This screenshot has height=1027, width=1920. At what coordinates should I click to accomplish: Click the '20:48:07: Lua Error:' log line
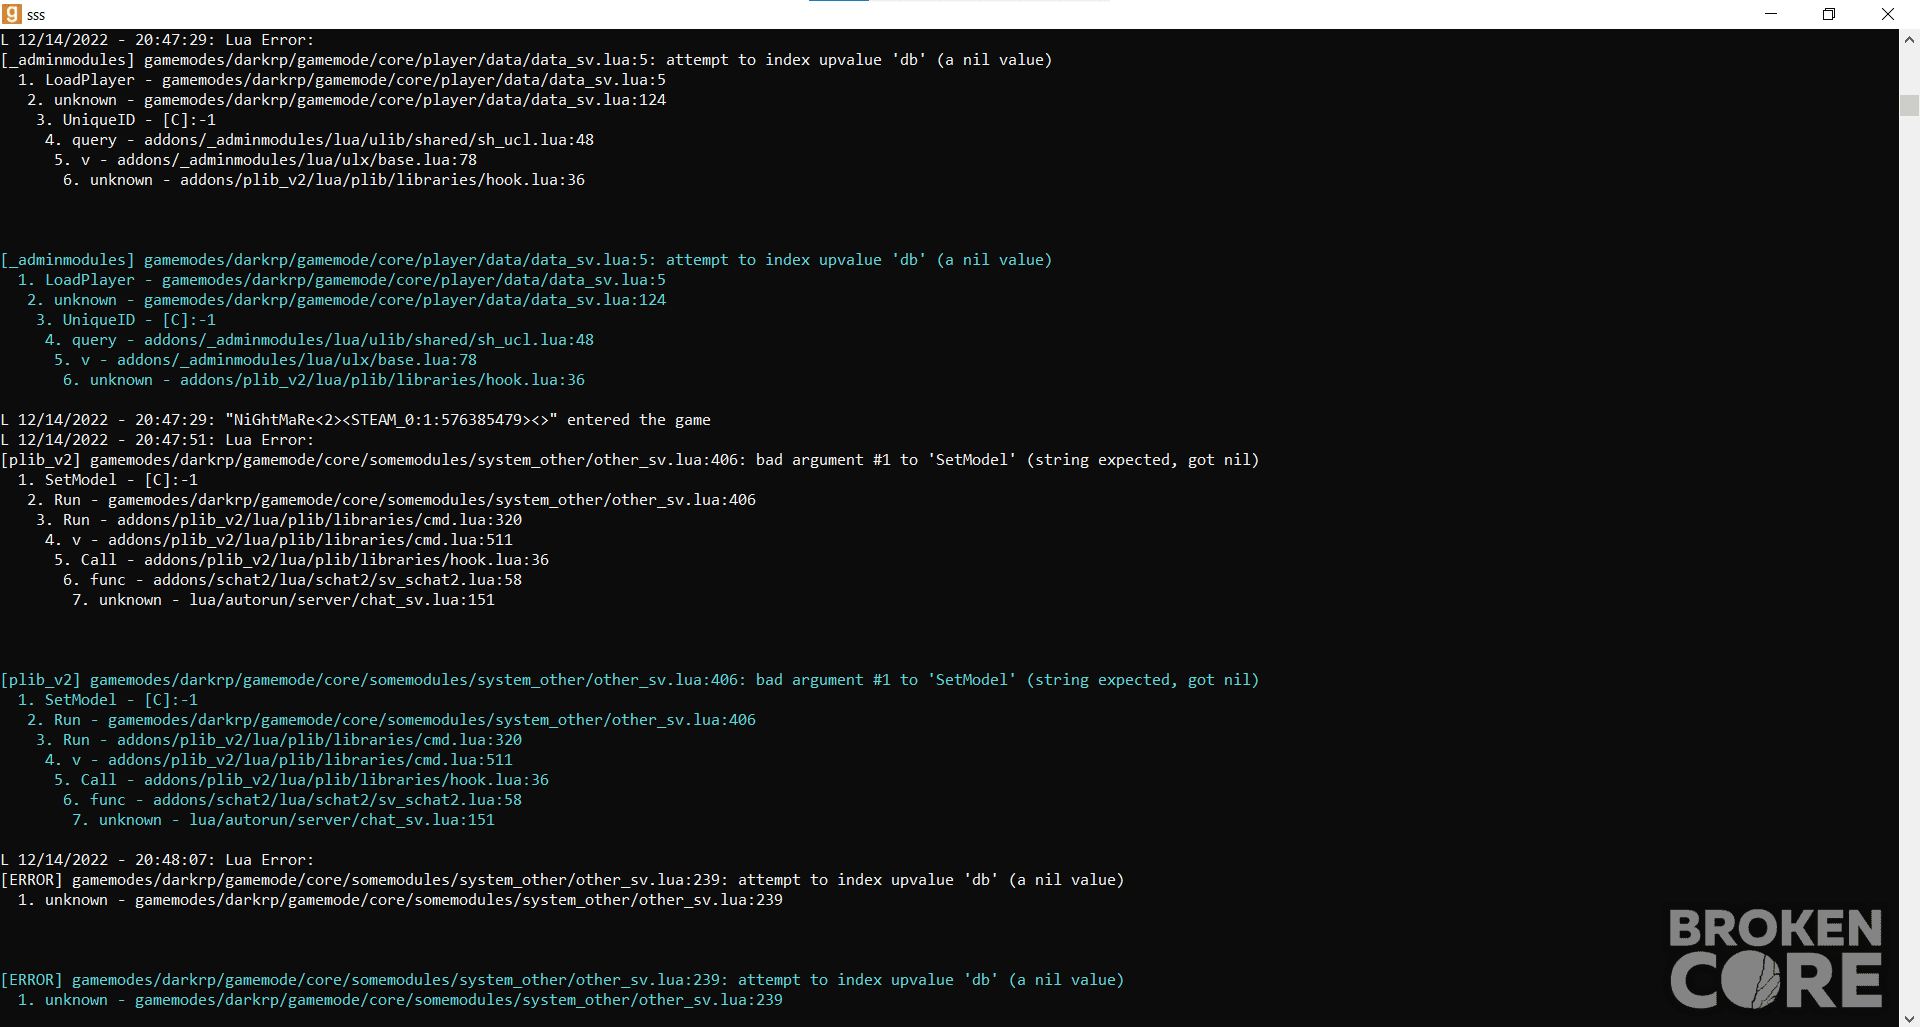click(x=158, y=860)
